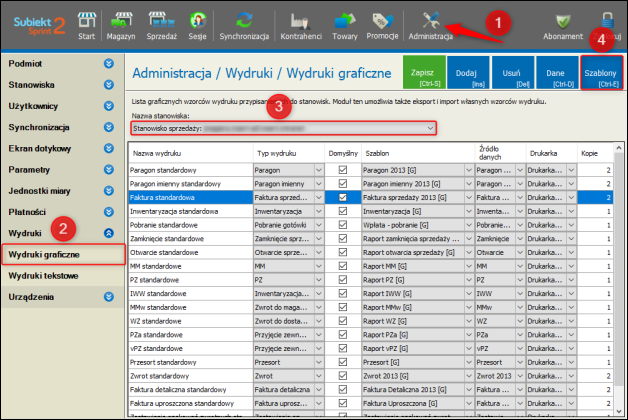The image size is (628, 420).
Task: Collapse the Wydruki sidebar section
Action: (108, 232)
